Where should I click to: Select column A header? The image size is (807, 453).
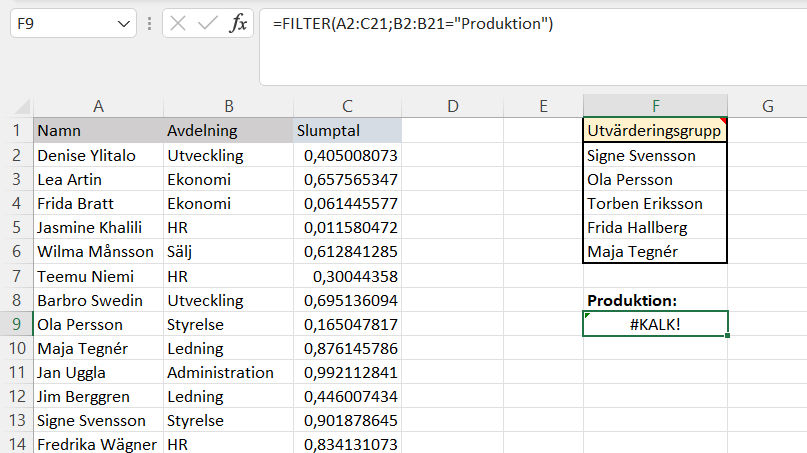tap(98, 106)
